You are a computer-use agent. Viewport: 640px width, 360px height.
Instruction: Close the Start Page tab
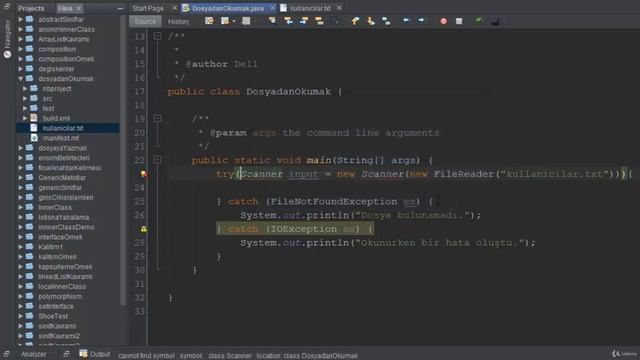[x=175, y=8]
